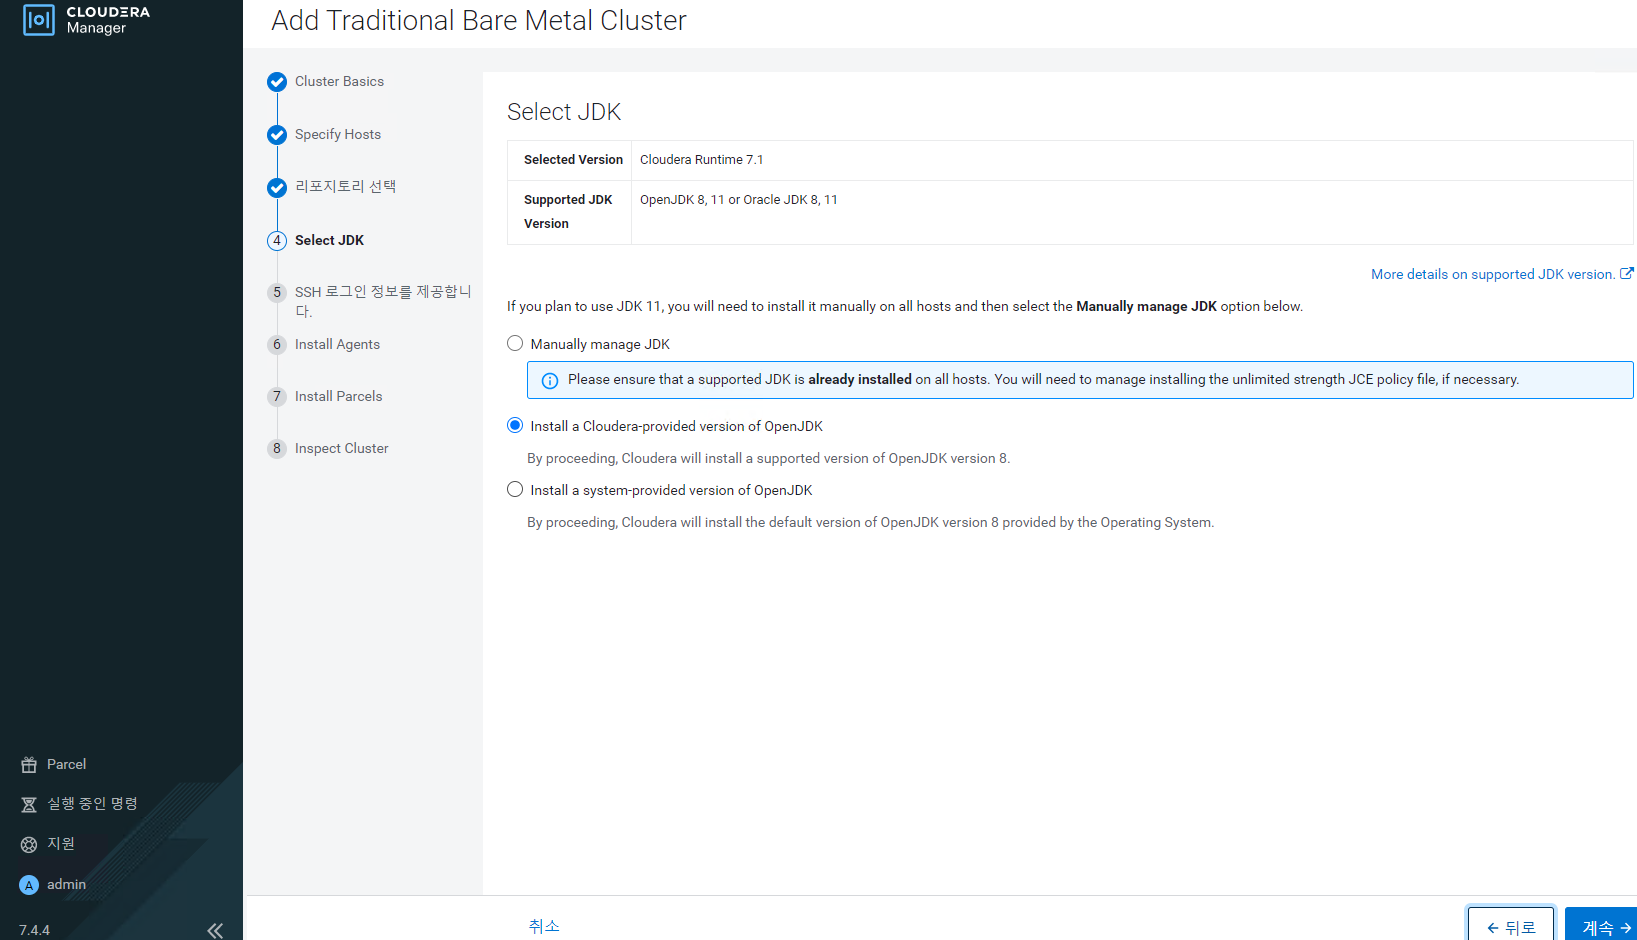Click the admin user avatar icon
The height and width of the screenshot is (940, 1637).
(29, 885)
